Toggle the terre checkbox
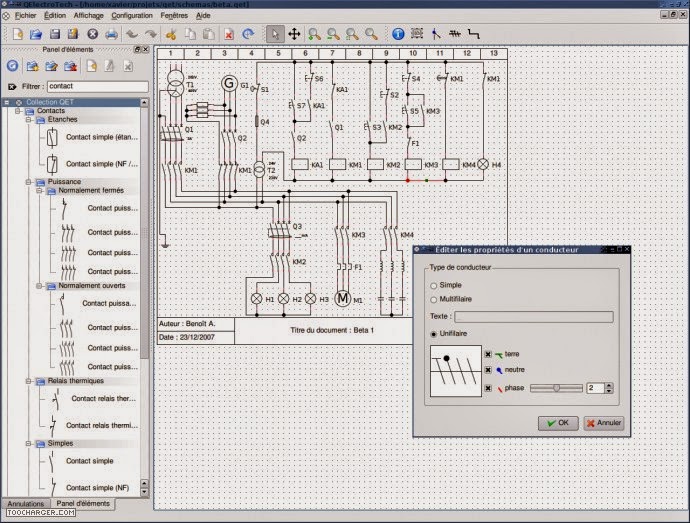690x523 pixels. point(488,354)
